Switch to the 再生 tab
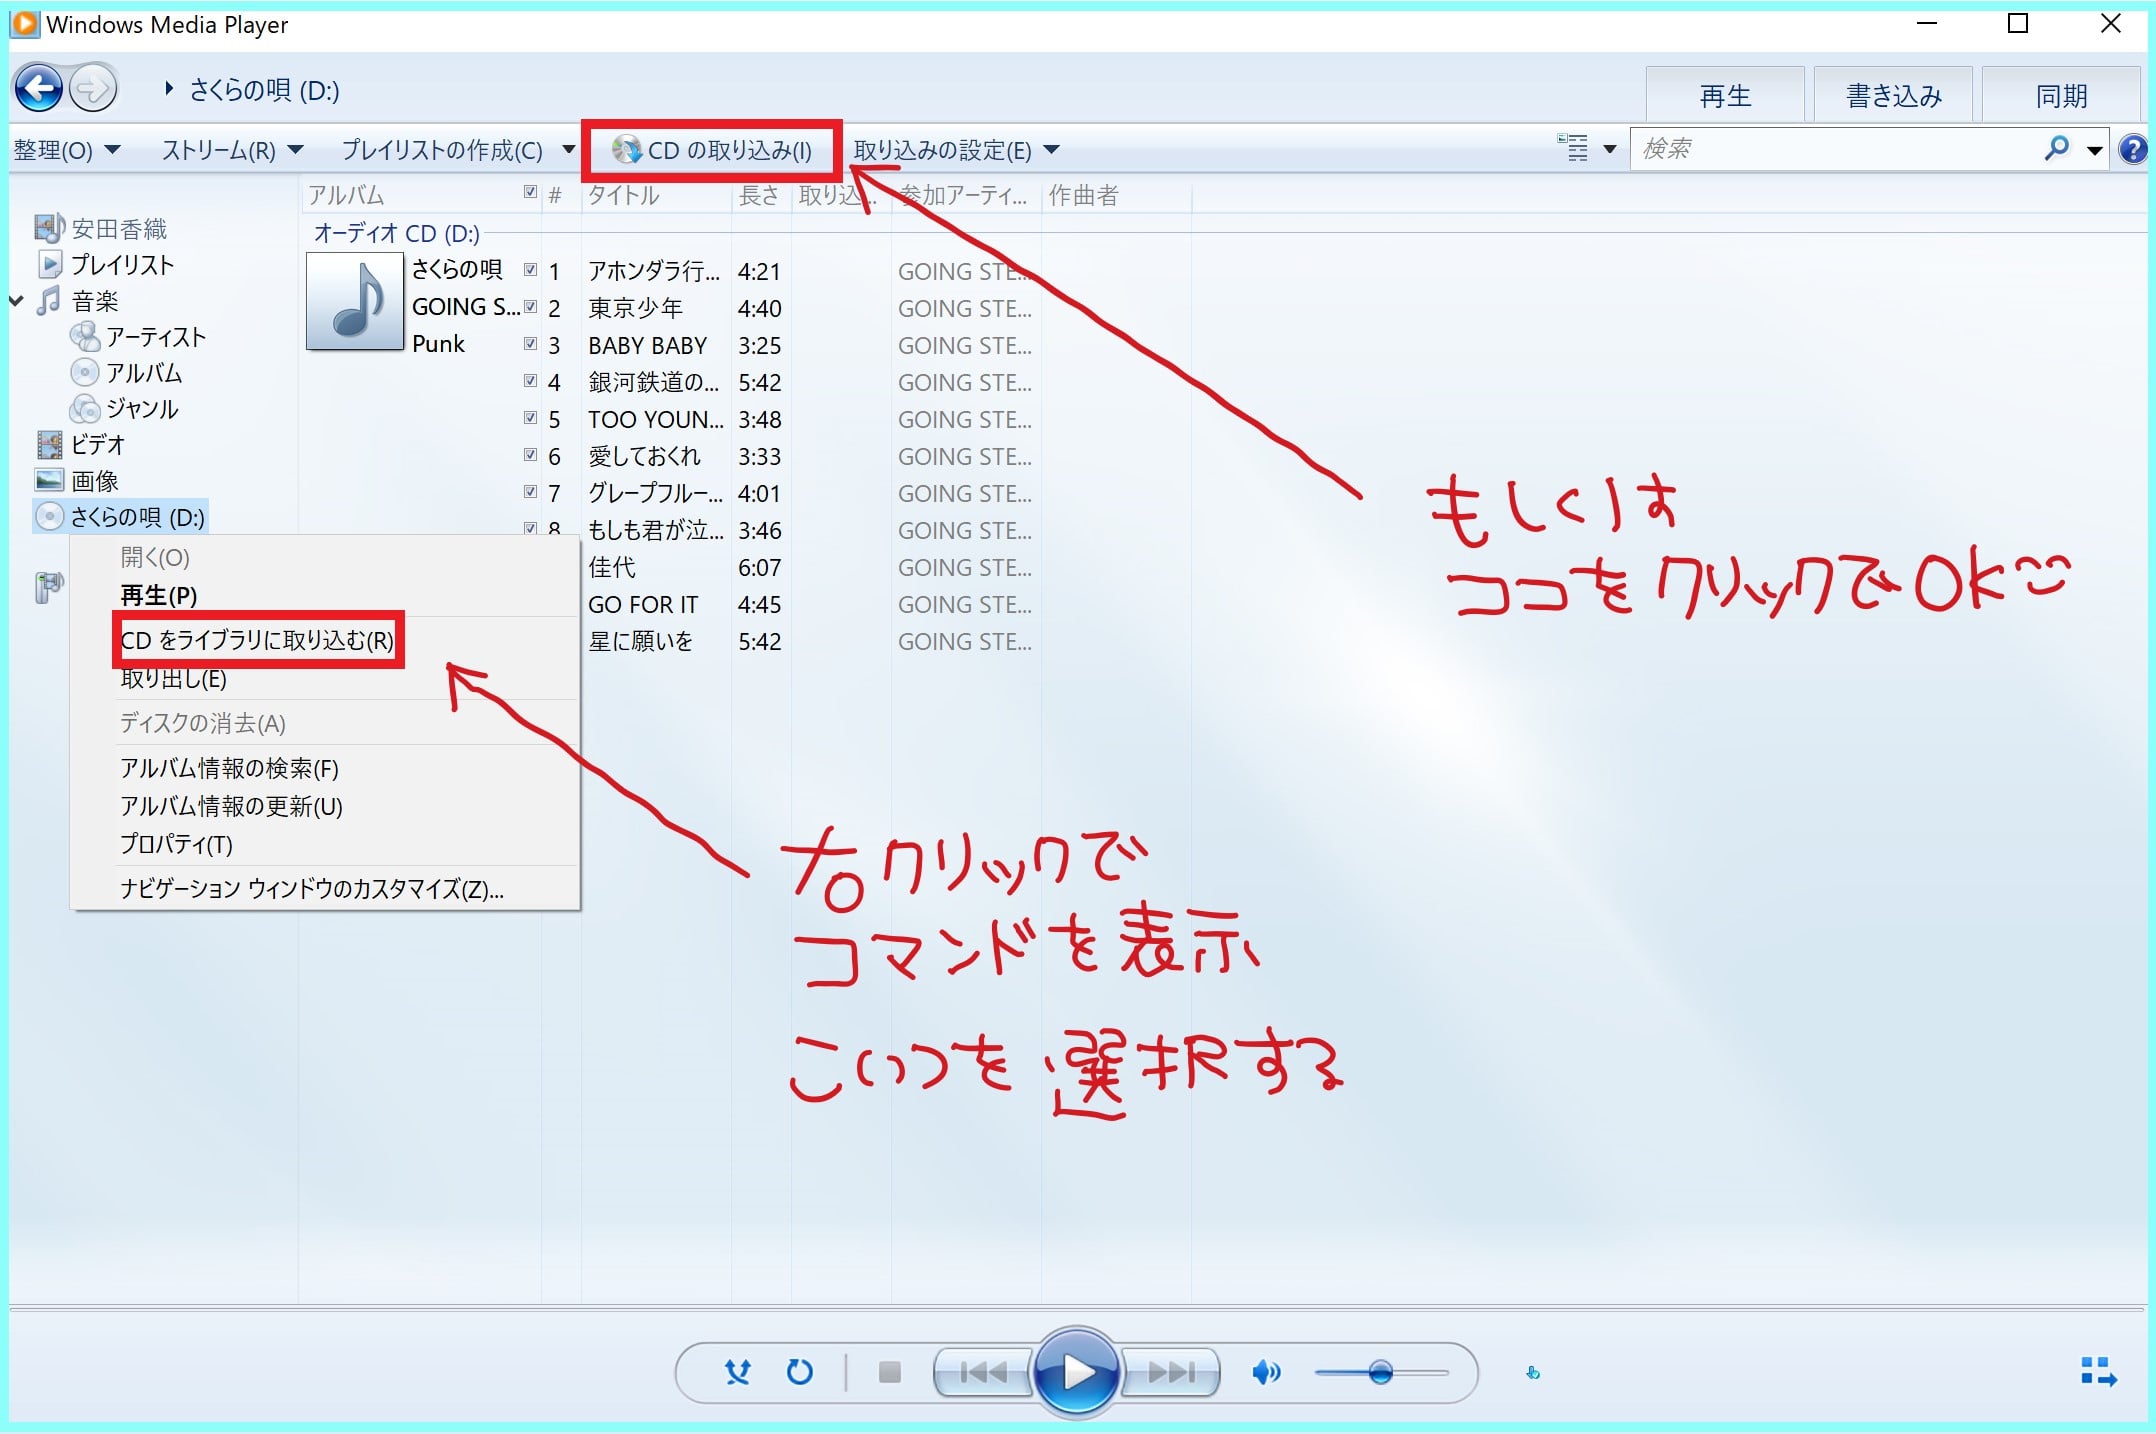Viewport: 2156px width, 1434px height. tap(1725, 95)
